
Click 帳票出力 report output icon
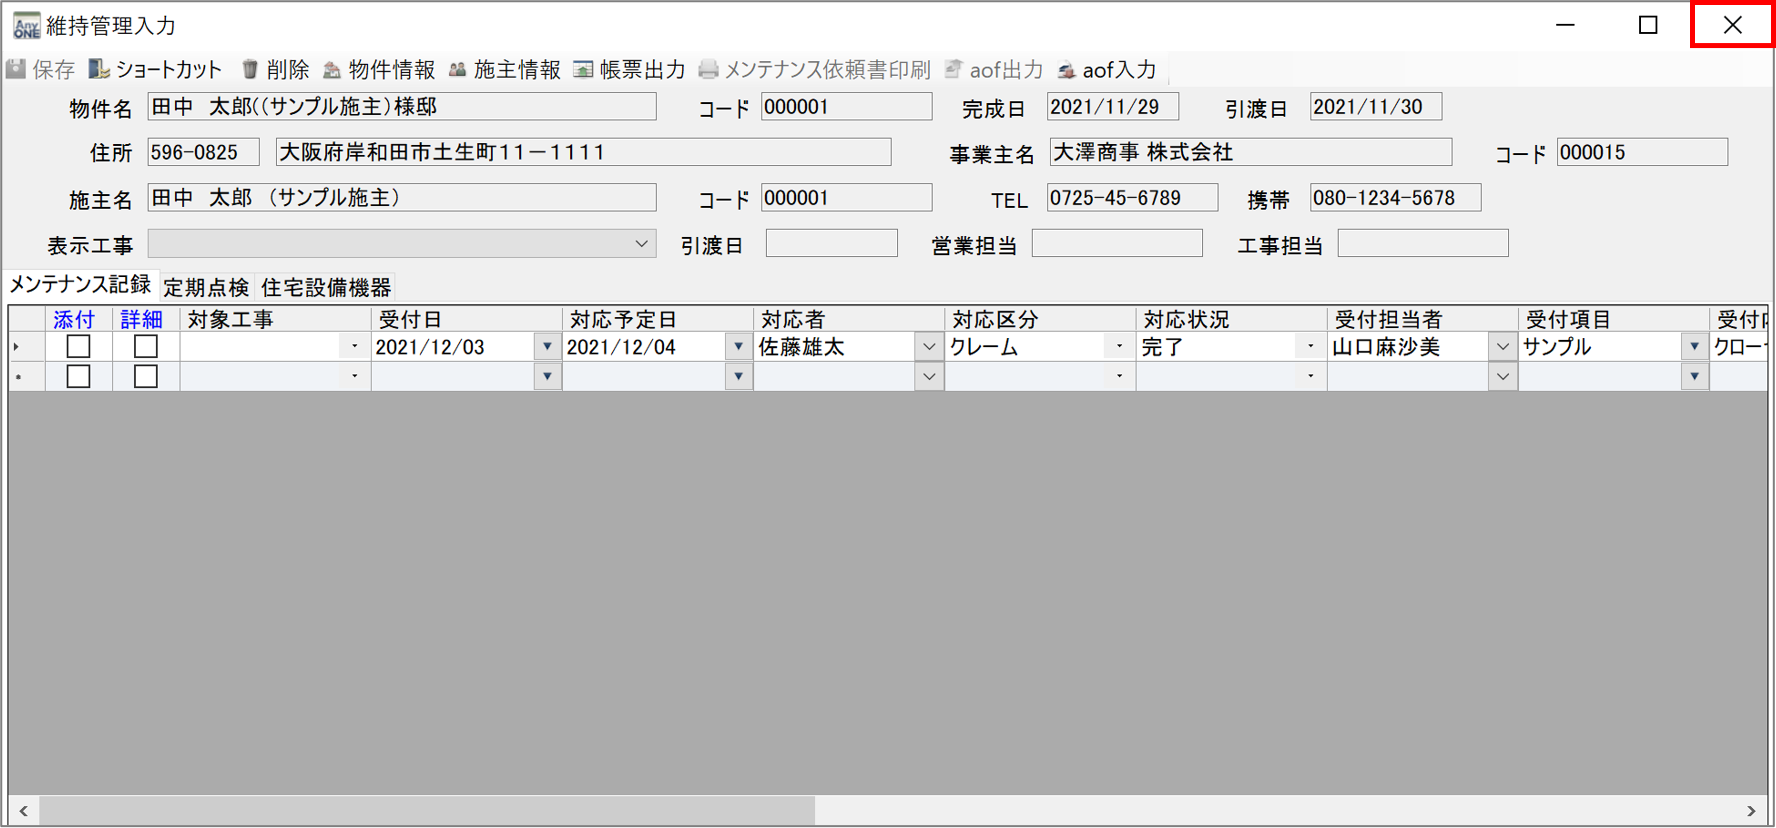pos(583,70)
